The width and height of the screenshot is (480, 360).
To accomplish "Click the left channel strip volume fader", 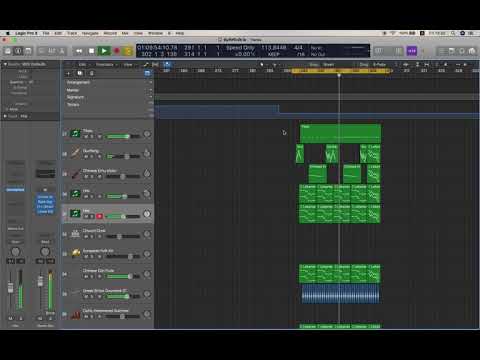I will pos(11,287).
